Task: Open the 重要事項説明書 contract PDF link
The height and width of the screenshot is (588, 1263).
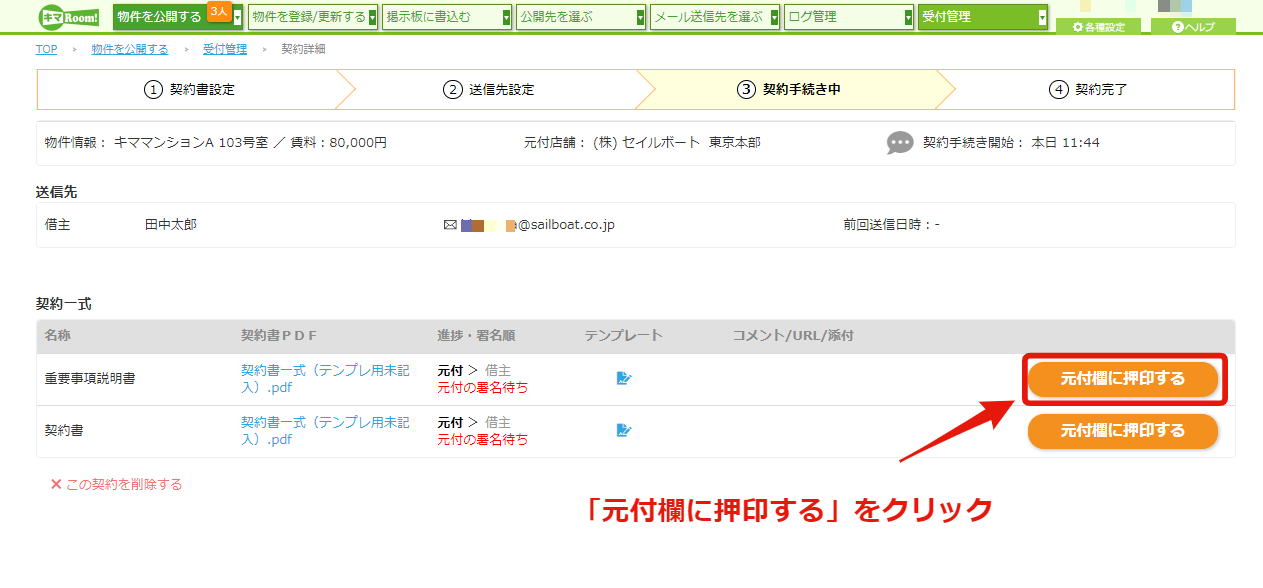Action: tap(325, 378)
